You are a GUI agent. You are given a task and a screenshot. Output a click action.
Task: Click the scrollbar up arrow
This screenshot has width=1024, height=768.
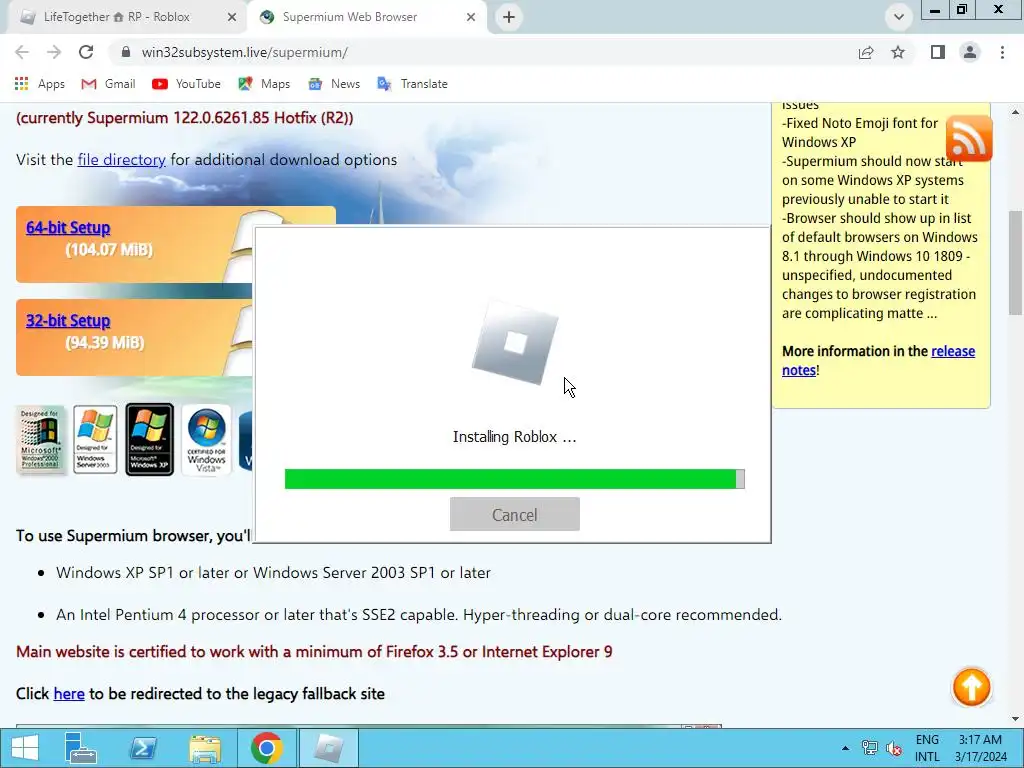click(x=1016, y=112)
